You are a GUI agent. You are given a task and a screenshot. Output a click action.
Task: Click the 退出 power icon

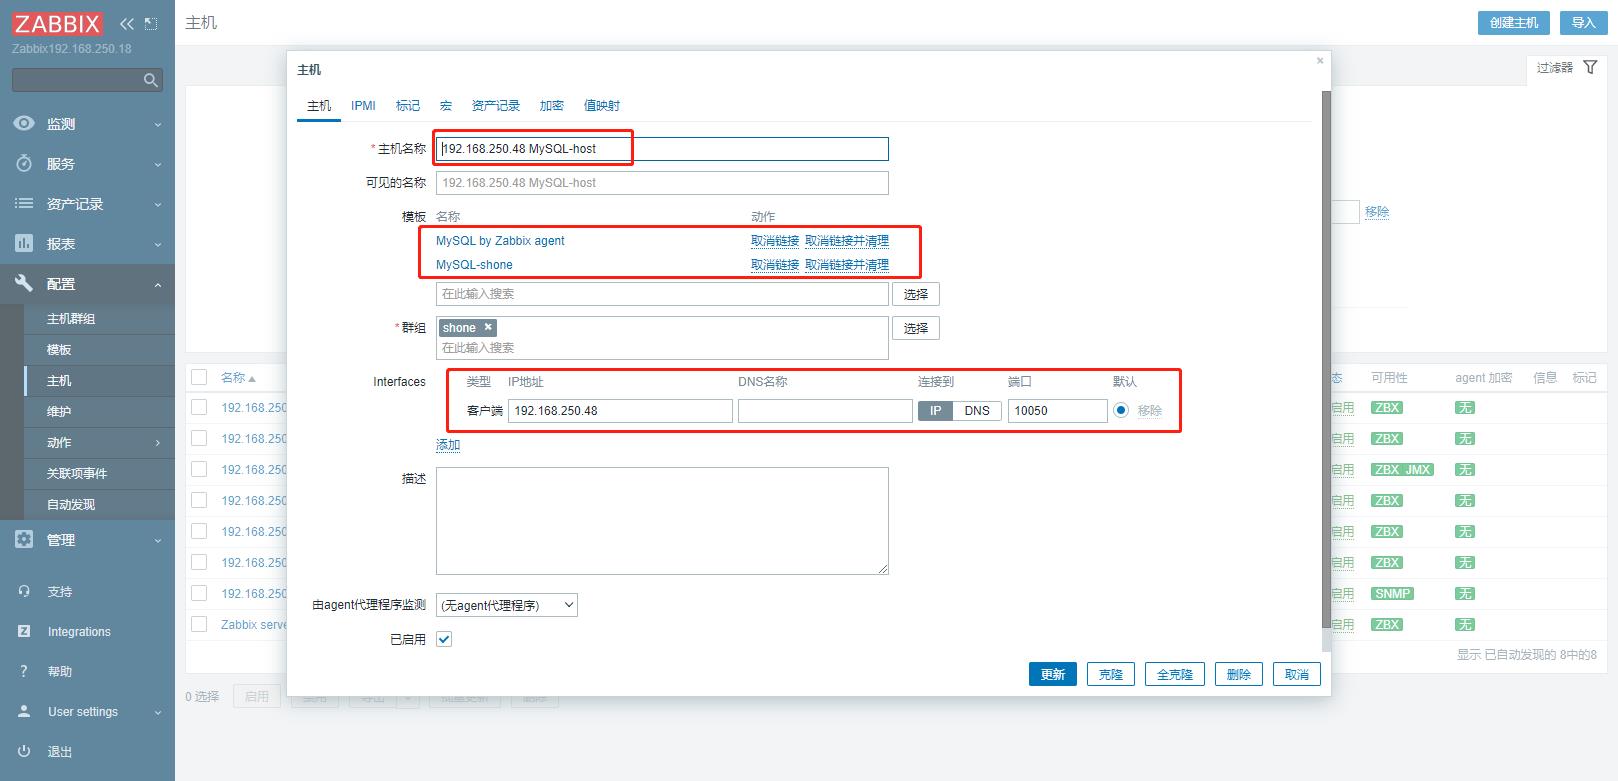24,751
